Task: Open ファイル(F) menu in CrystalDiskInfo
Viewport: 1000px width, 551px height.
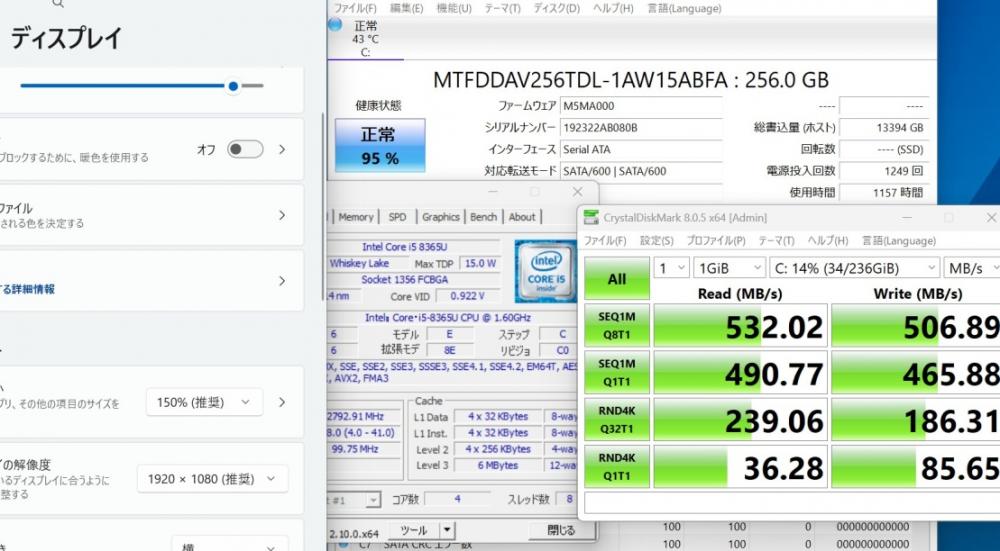Action: click(355, 8)
